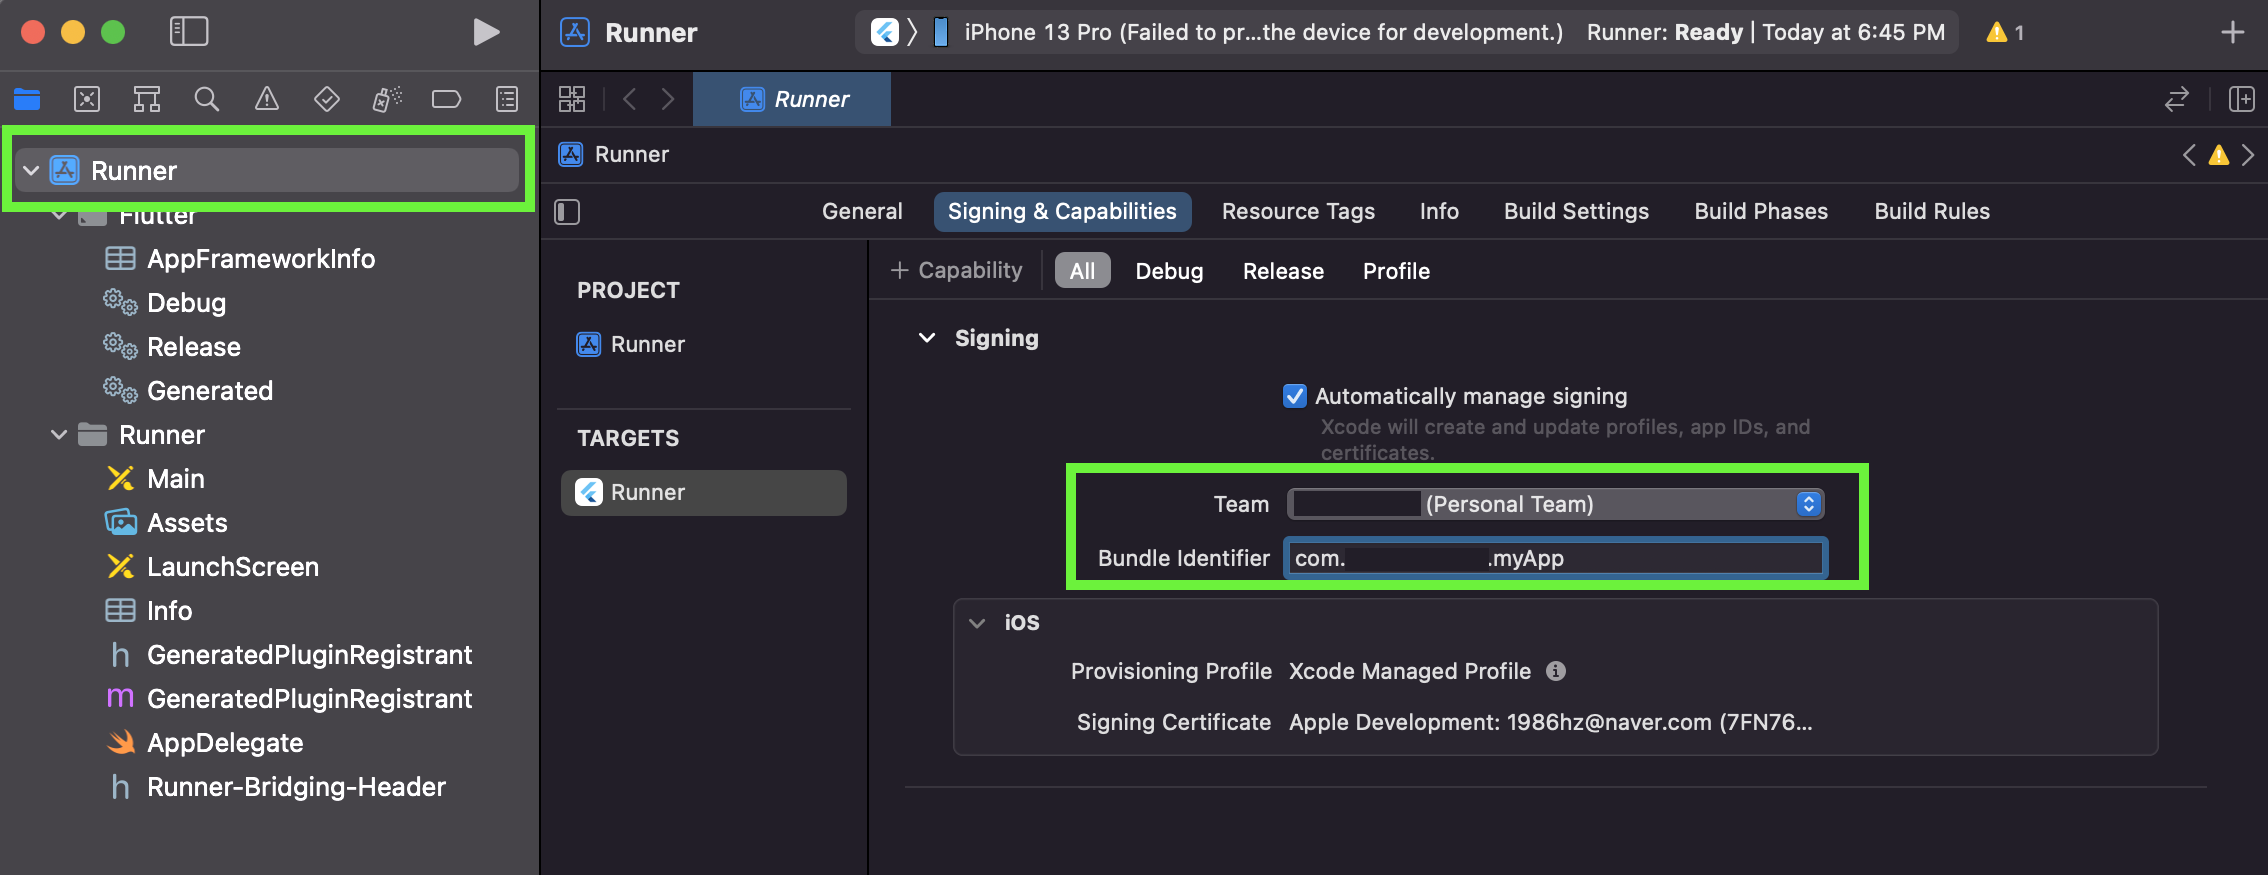Screen dimensions: 2268x875
Task: Go back with the left arrow
Action: (x=629, y=99)
